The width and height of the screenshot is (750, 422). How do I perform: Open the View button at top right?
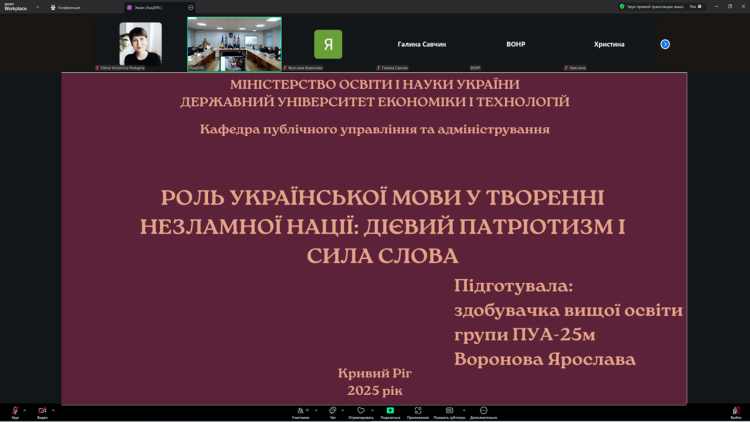693,6
